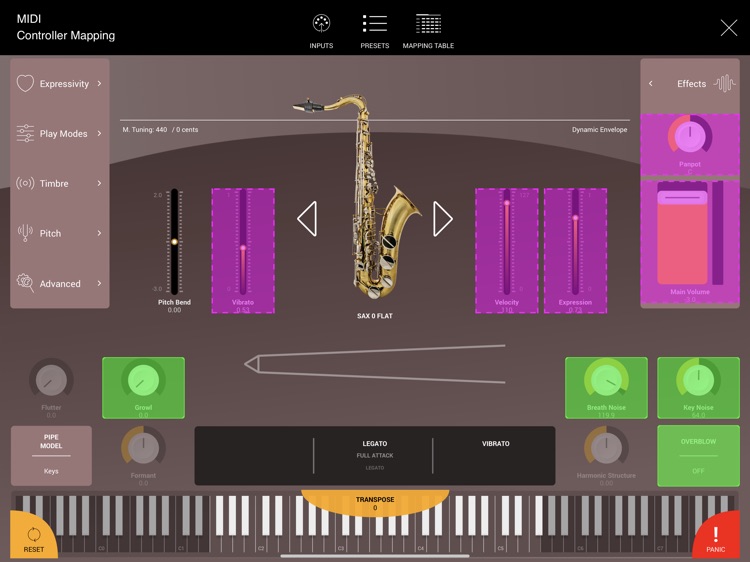This screenshot has width=750, height=562.
Task: Click the Formant knob
Action: (143, 448)
